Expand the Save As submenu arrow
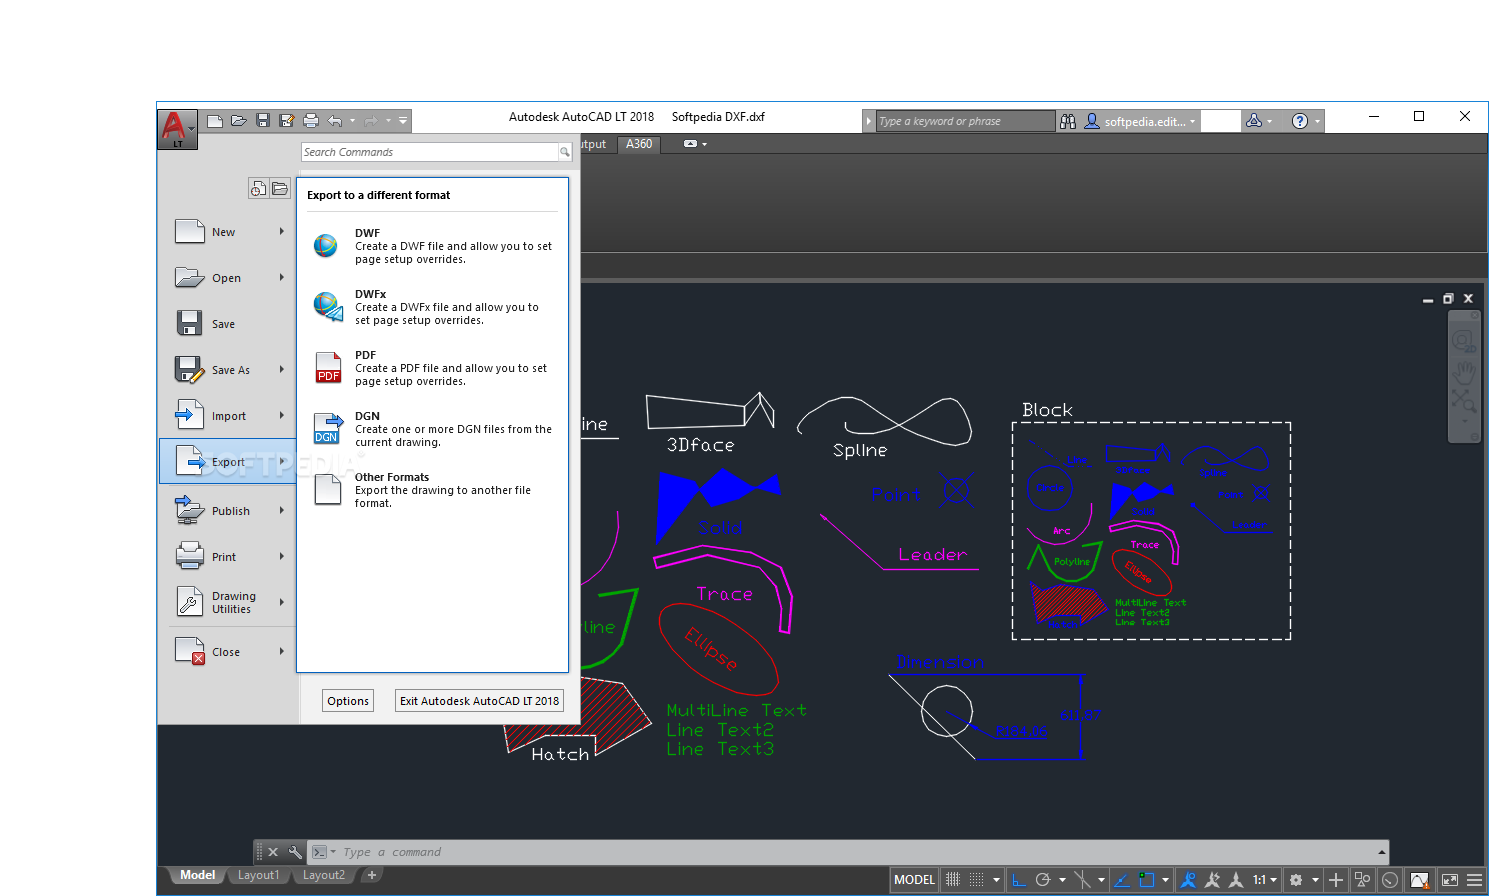The height and width of the screenshot is (896, 1489). (x=282, y=370)
